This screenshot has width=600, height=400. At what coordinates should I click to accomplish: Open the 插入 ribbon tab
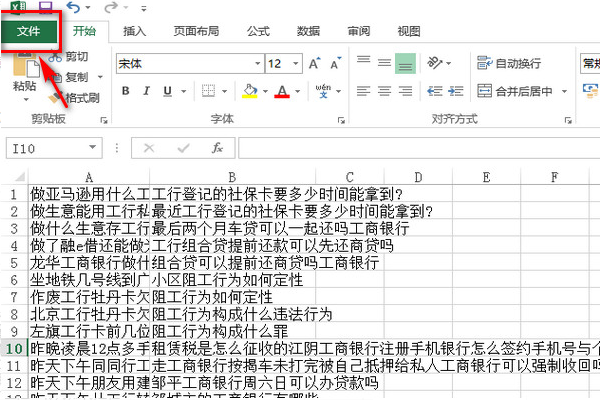click(134, 31)
